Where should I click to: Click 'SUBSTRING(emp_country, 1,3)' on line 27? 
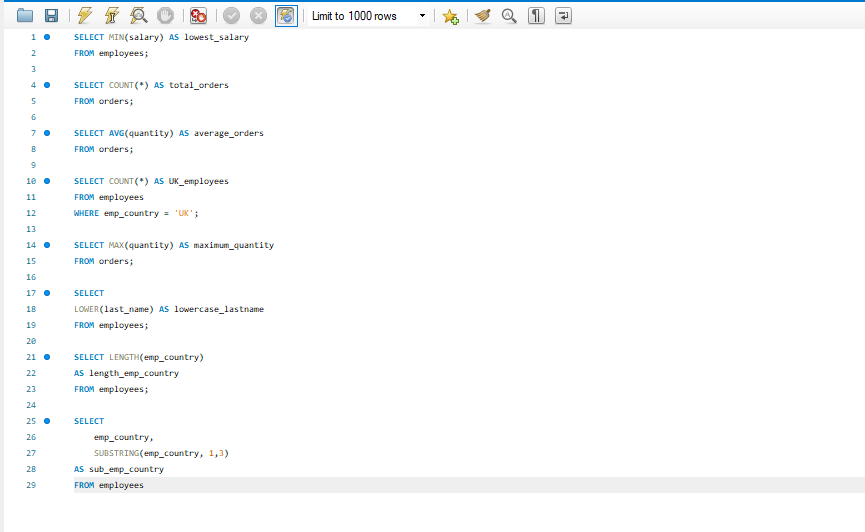coord(161,453)
